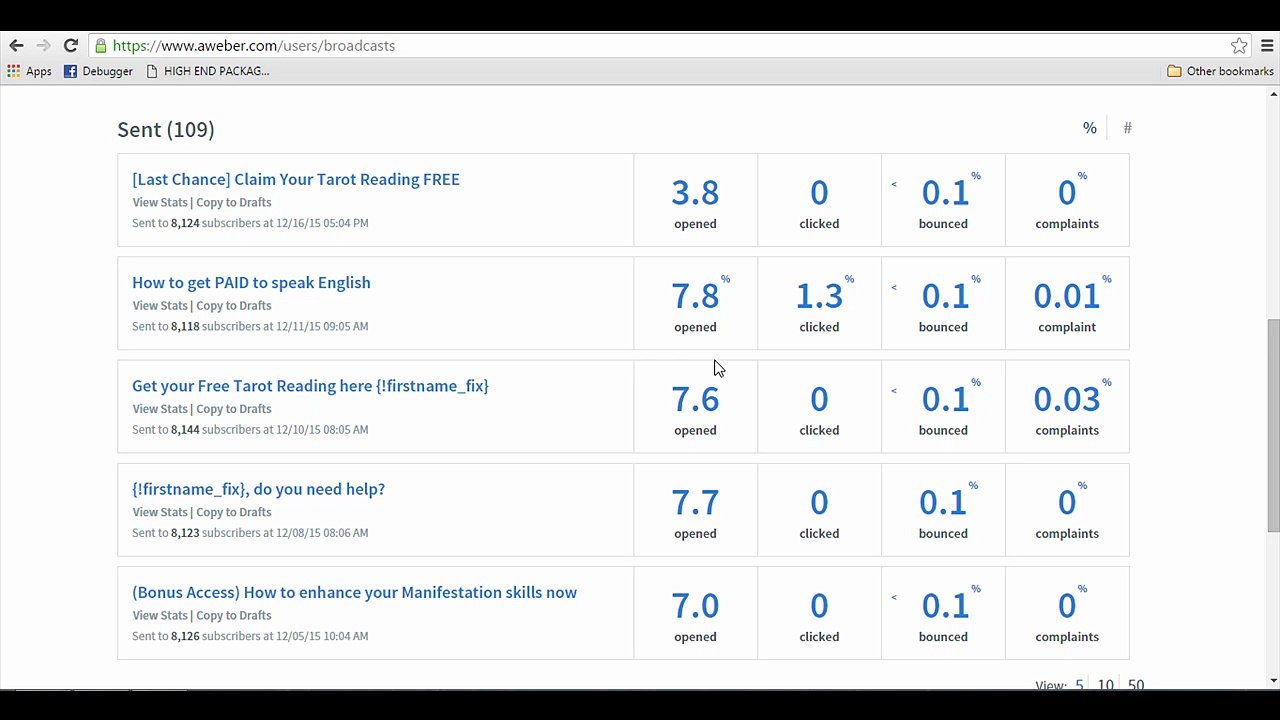Viewport: 1280px width, 720px height.
Task: Copy to Drafts the Bonus Access Manifestation broadcast
Action: tap(234, 615)
